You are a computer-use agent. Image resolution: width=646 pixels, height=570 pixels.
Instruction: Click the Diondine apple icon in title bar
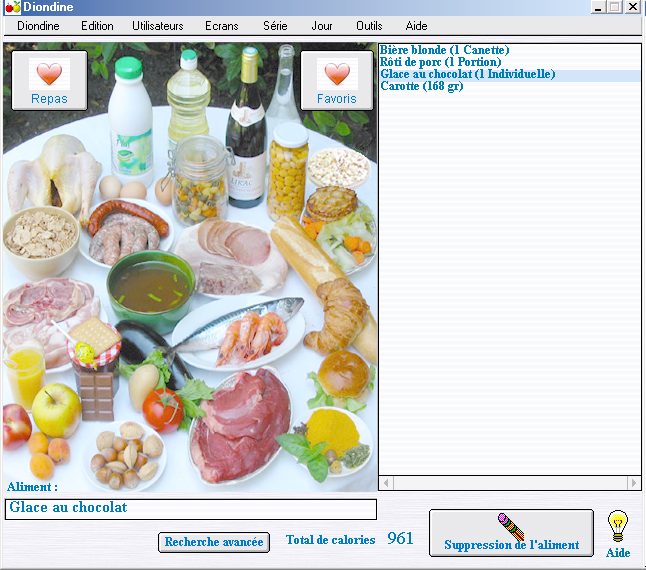pos(13,7)
